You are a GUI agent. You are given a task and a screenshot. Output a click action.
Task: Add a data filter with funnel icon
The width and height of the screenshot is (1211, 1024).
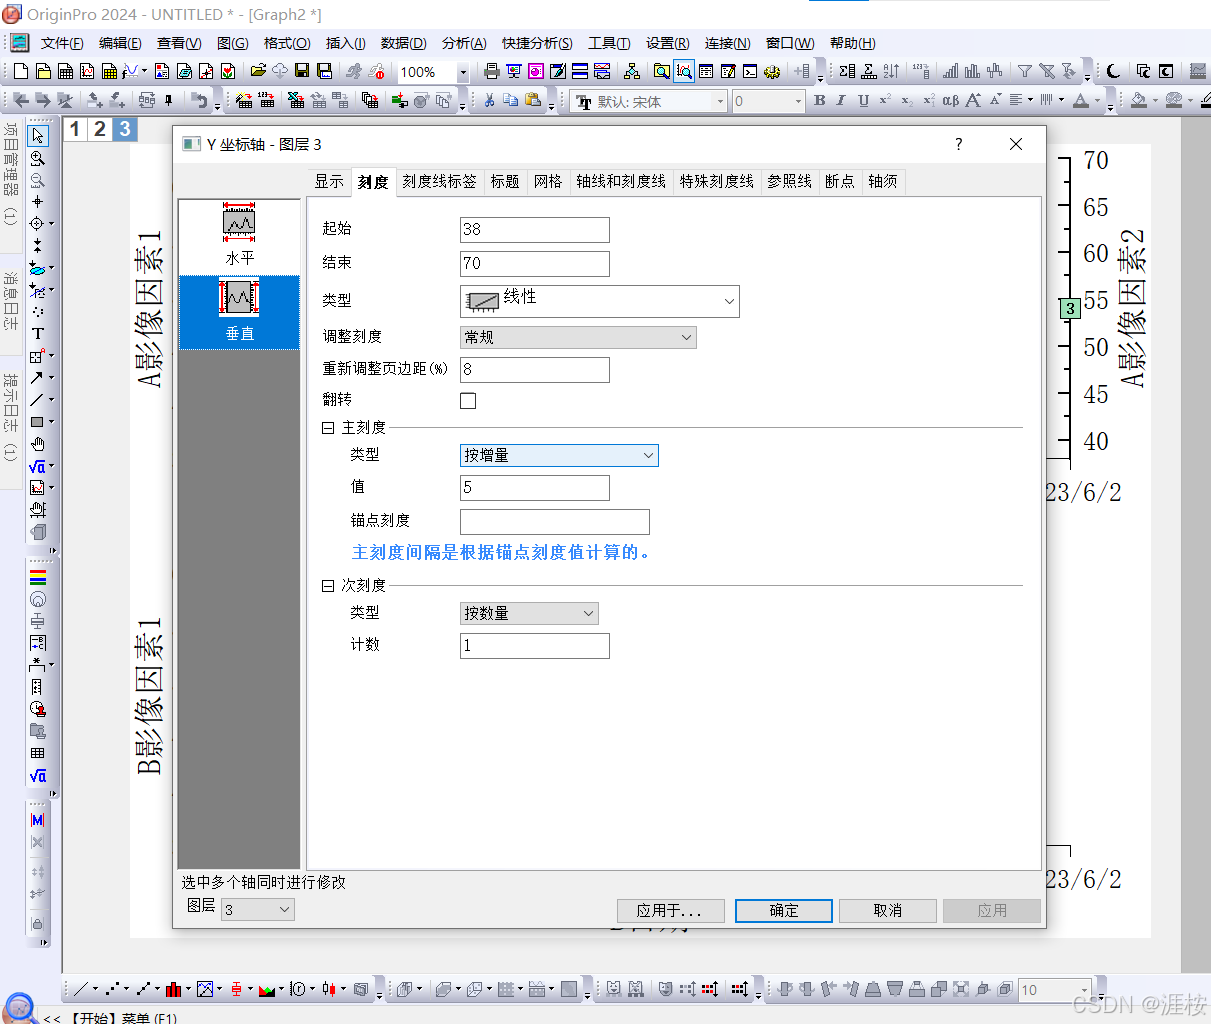pos(1024,71)
